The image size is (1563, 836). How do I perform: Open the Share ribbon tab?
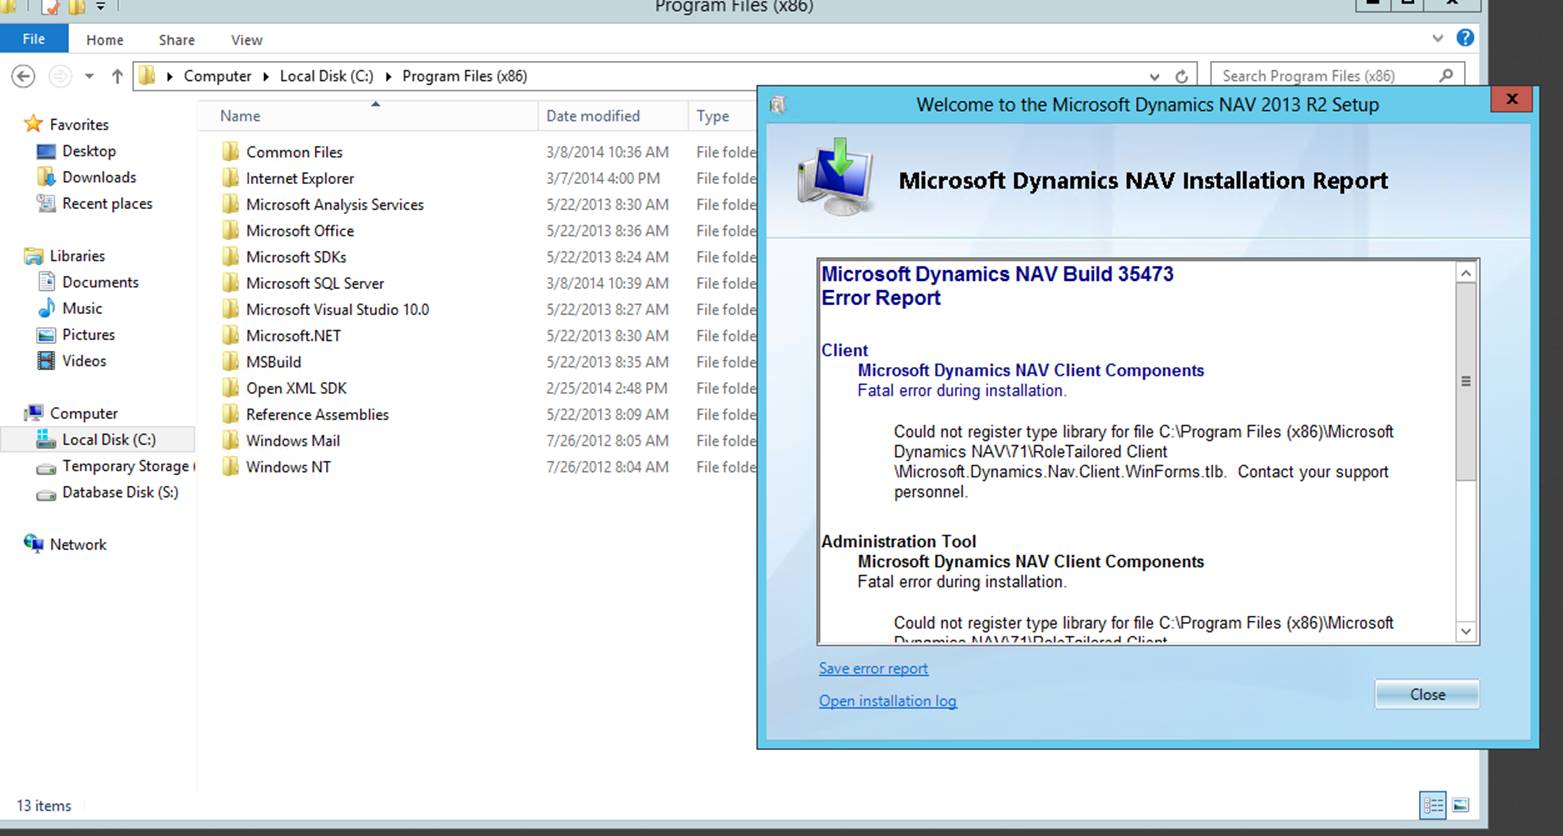pos(176,40)
